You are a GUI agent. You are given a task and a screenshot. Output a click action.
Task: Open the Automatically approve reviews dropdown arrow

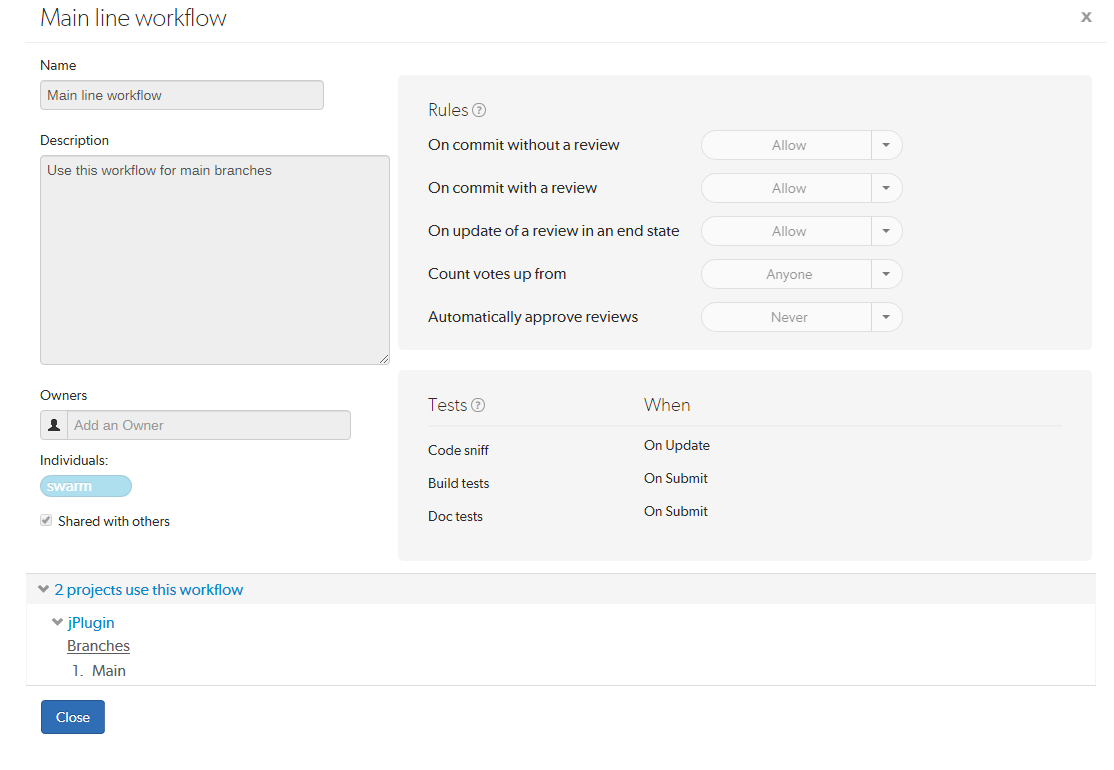(886, 317)
